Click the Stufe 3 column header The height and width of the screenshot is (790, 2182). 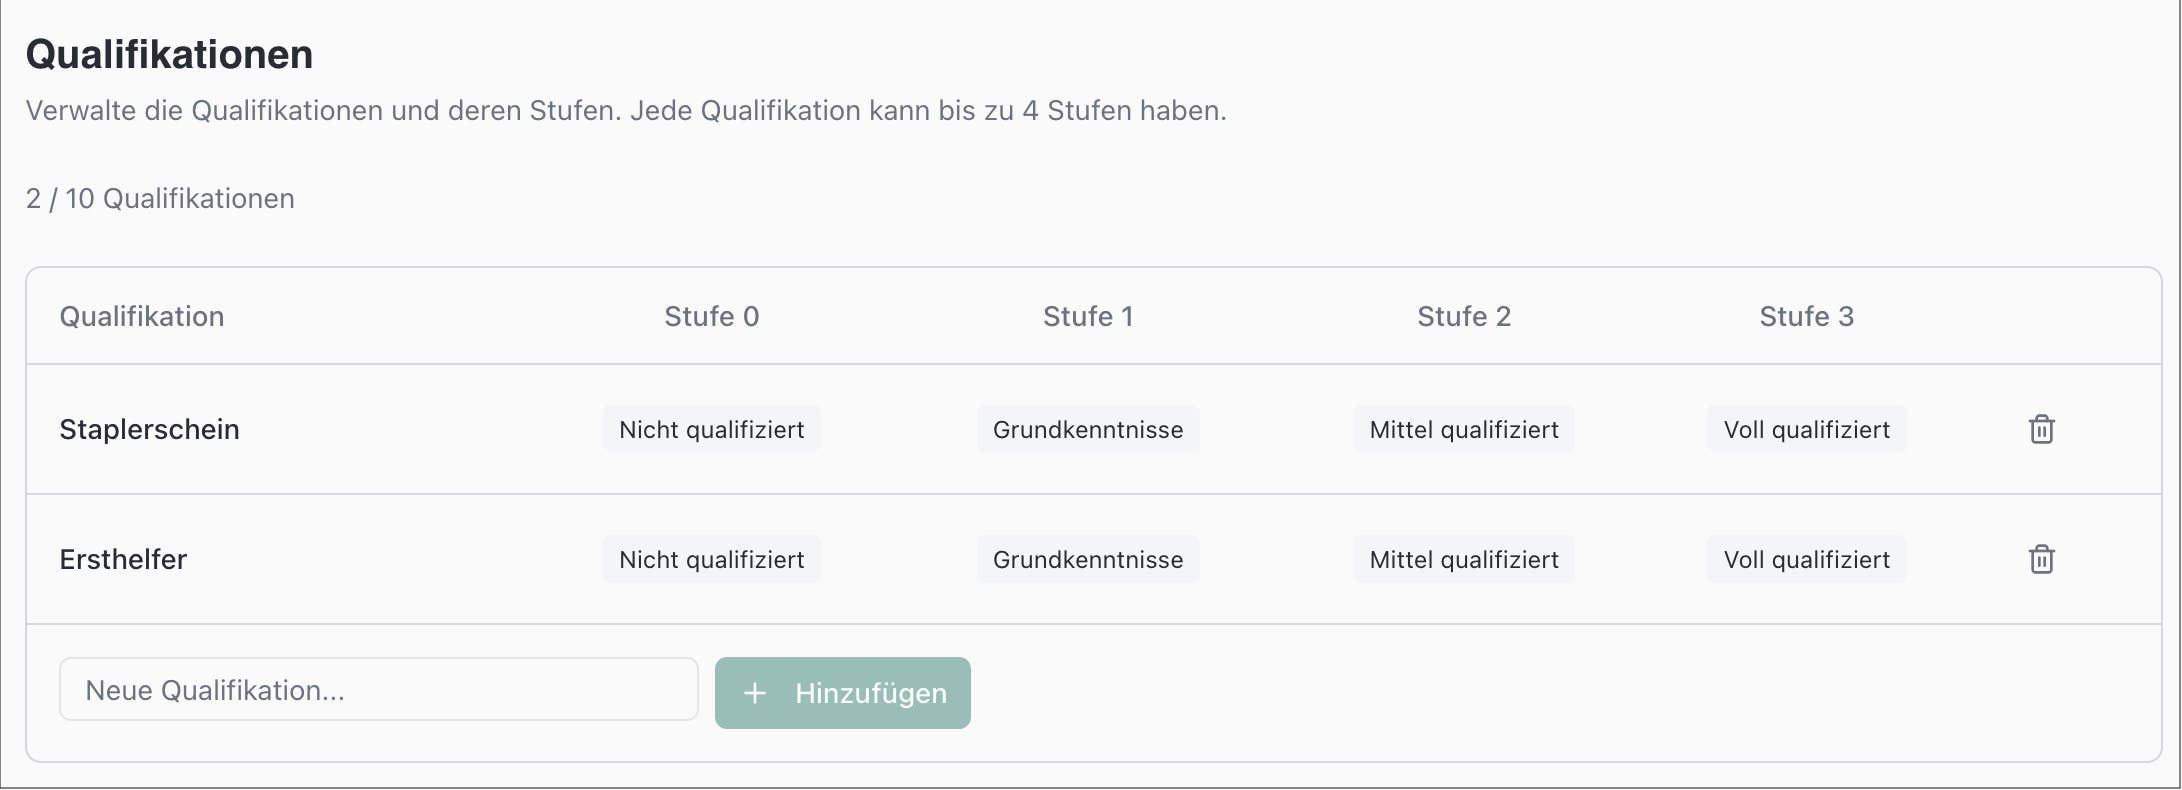(x=1806, y=317)
